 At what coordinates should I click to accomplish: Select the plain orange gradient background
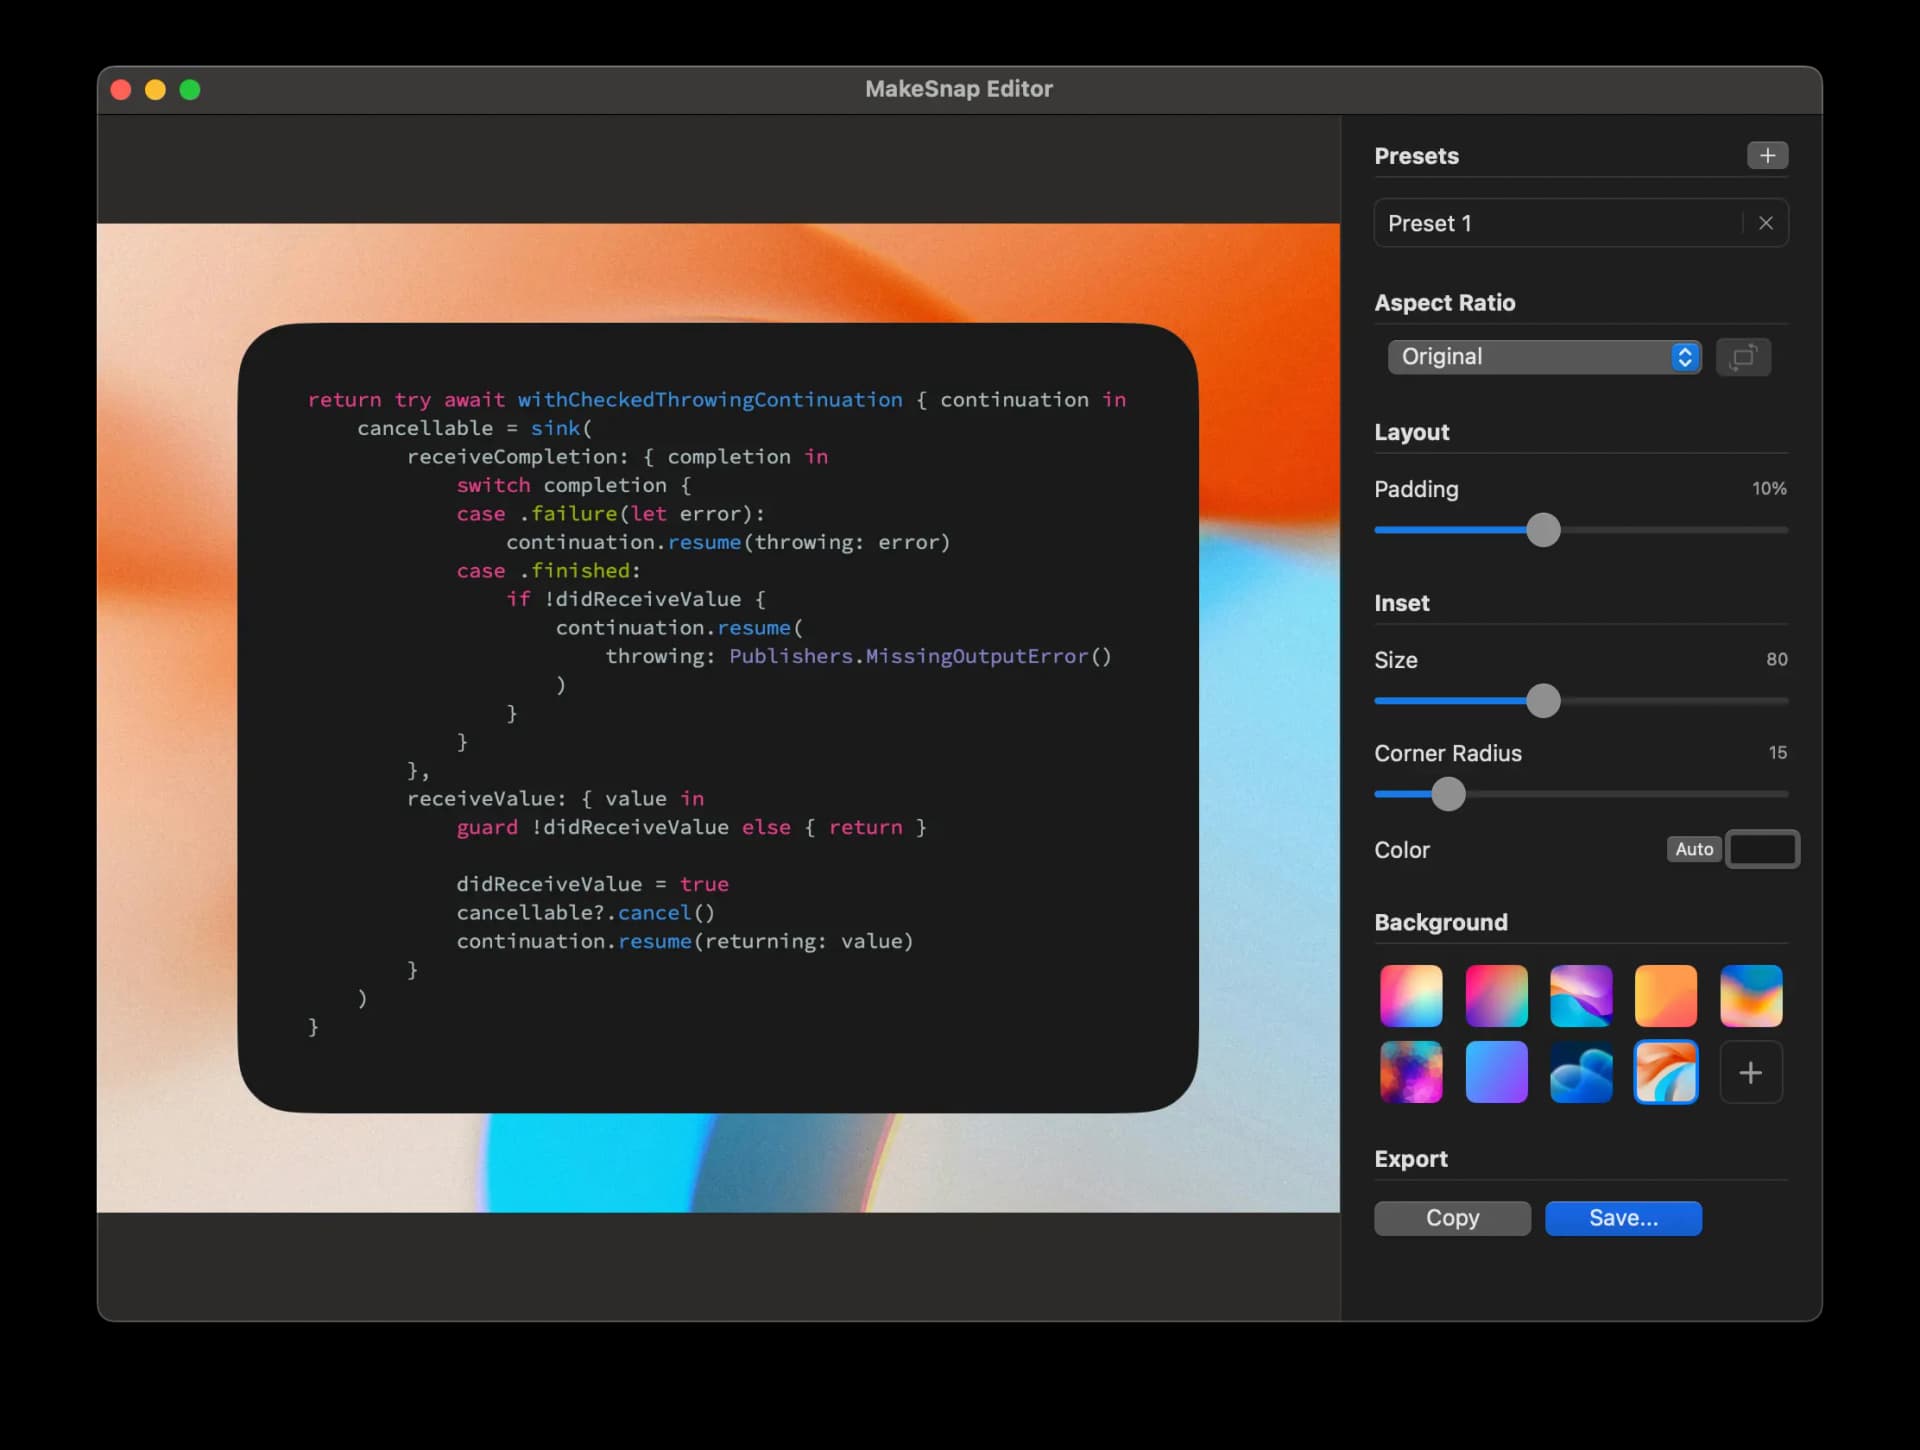(1666, 996)
